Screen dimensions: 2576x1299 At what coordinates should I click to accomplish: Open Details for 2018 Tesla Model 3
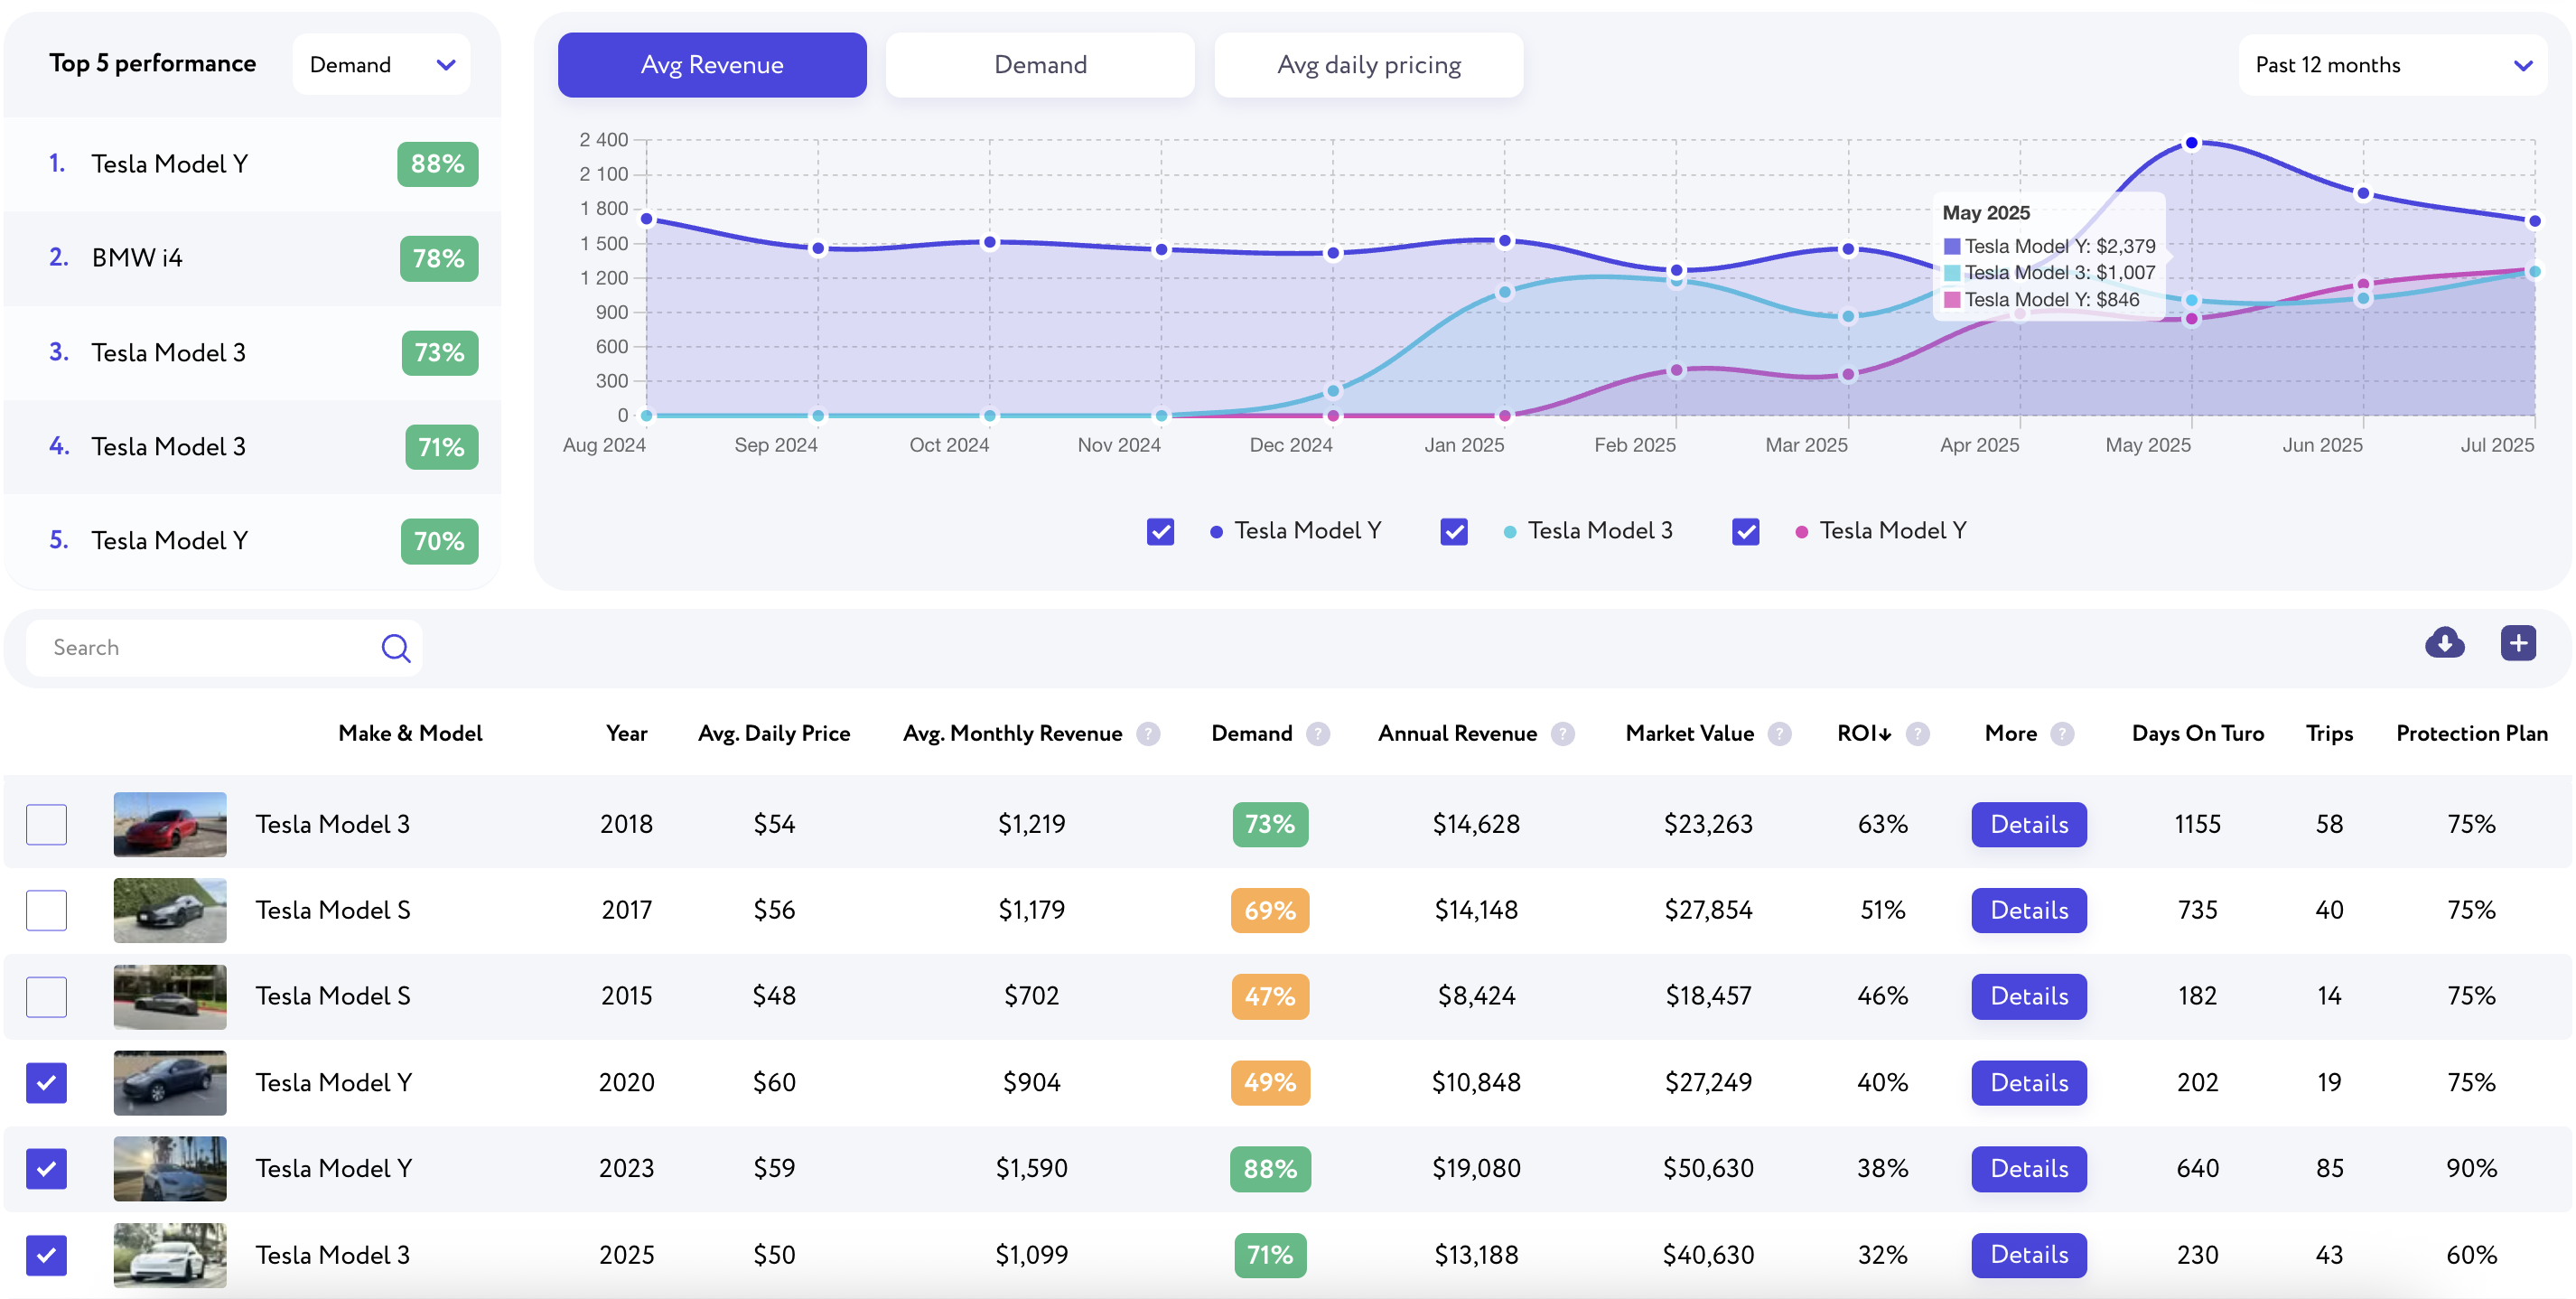[2029, 825]
